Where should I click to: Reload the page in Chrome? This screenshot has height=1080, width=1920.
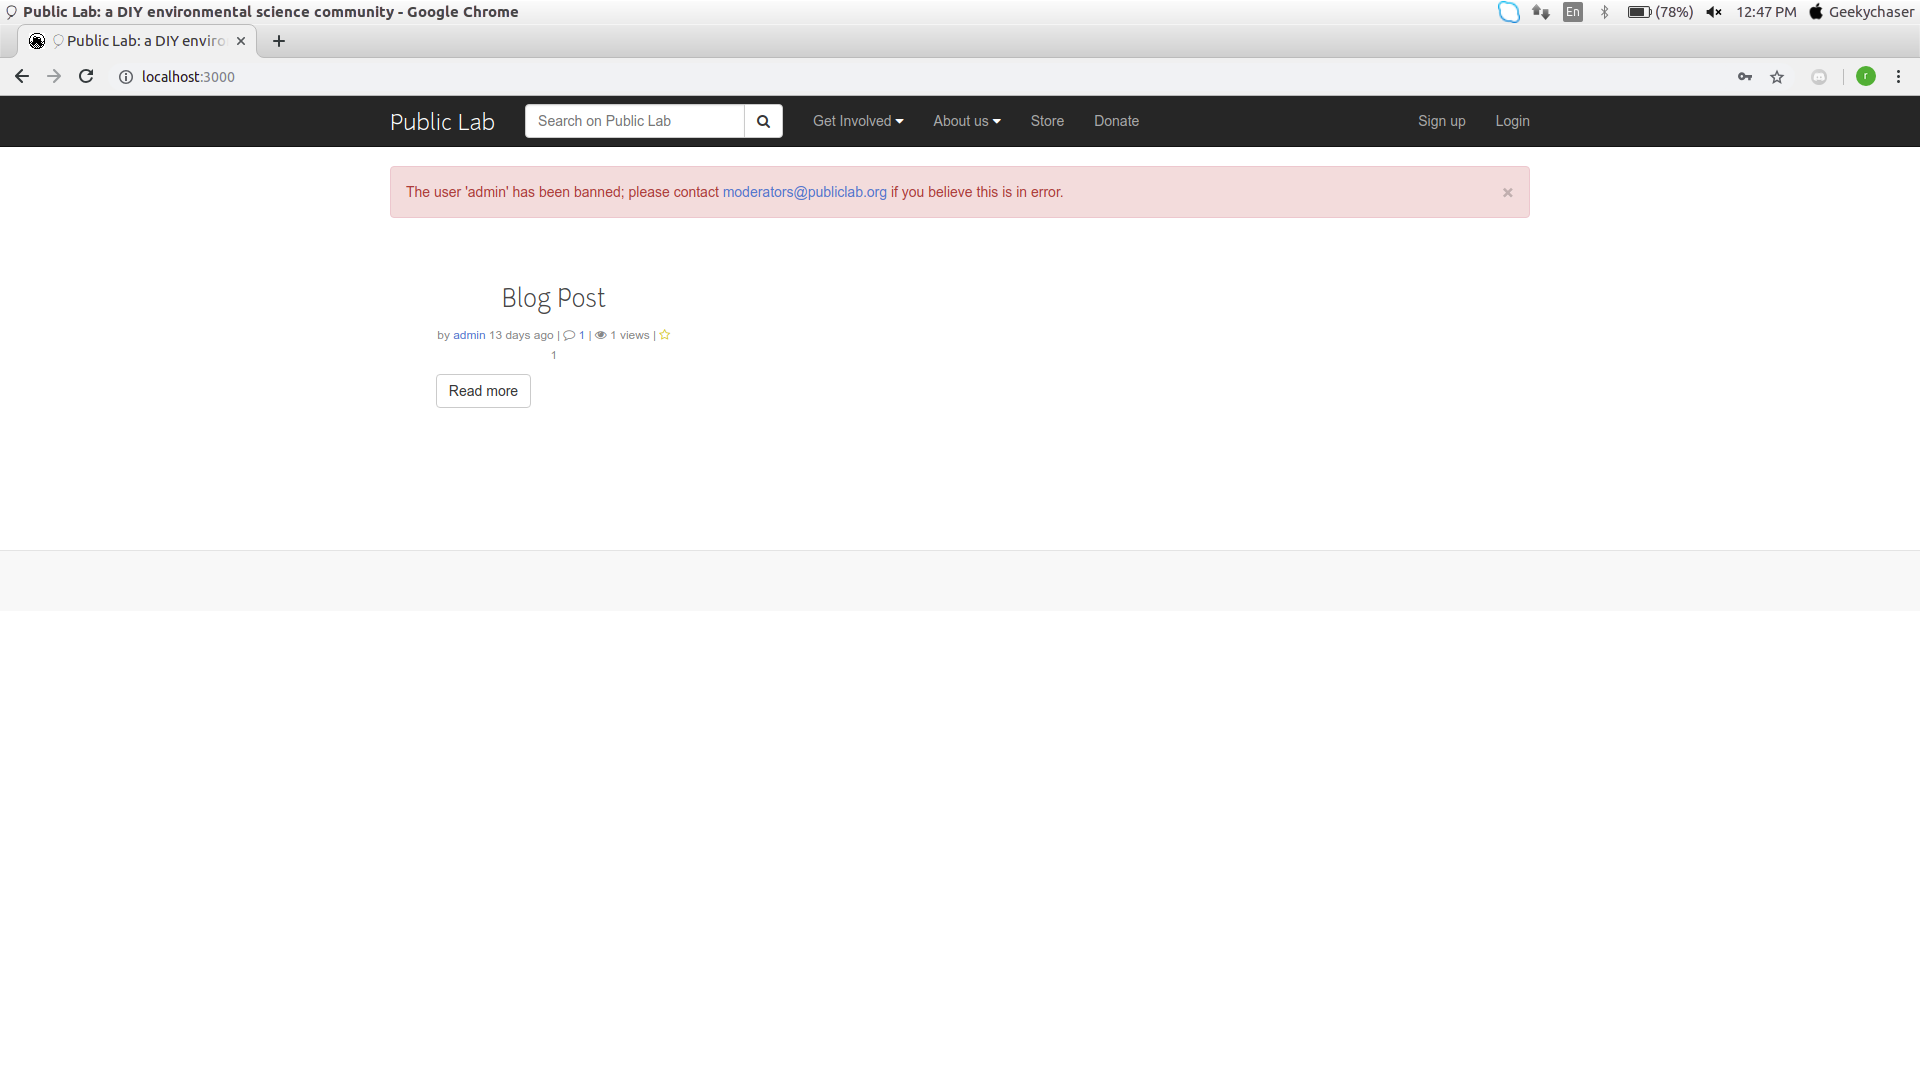point(86,77)
